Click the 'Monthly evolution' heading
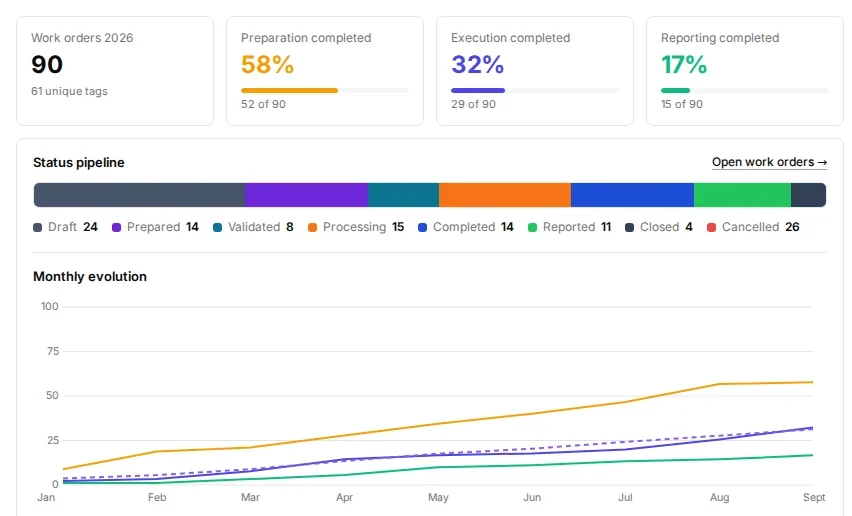 click(90, 276)
